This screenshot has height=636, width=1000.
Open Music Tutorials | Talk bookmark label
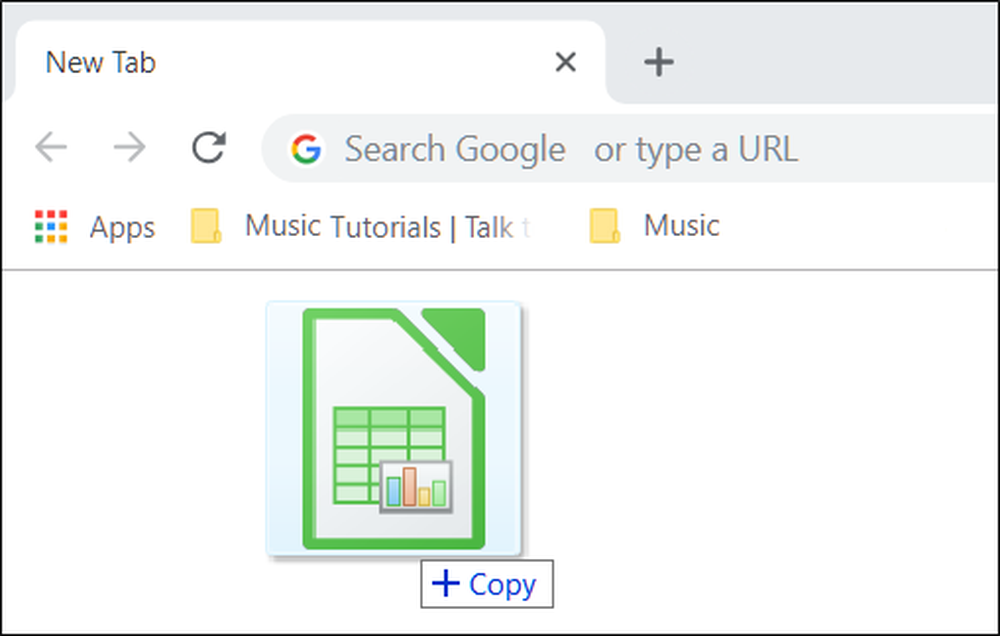(x=388, y=226)
